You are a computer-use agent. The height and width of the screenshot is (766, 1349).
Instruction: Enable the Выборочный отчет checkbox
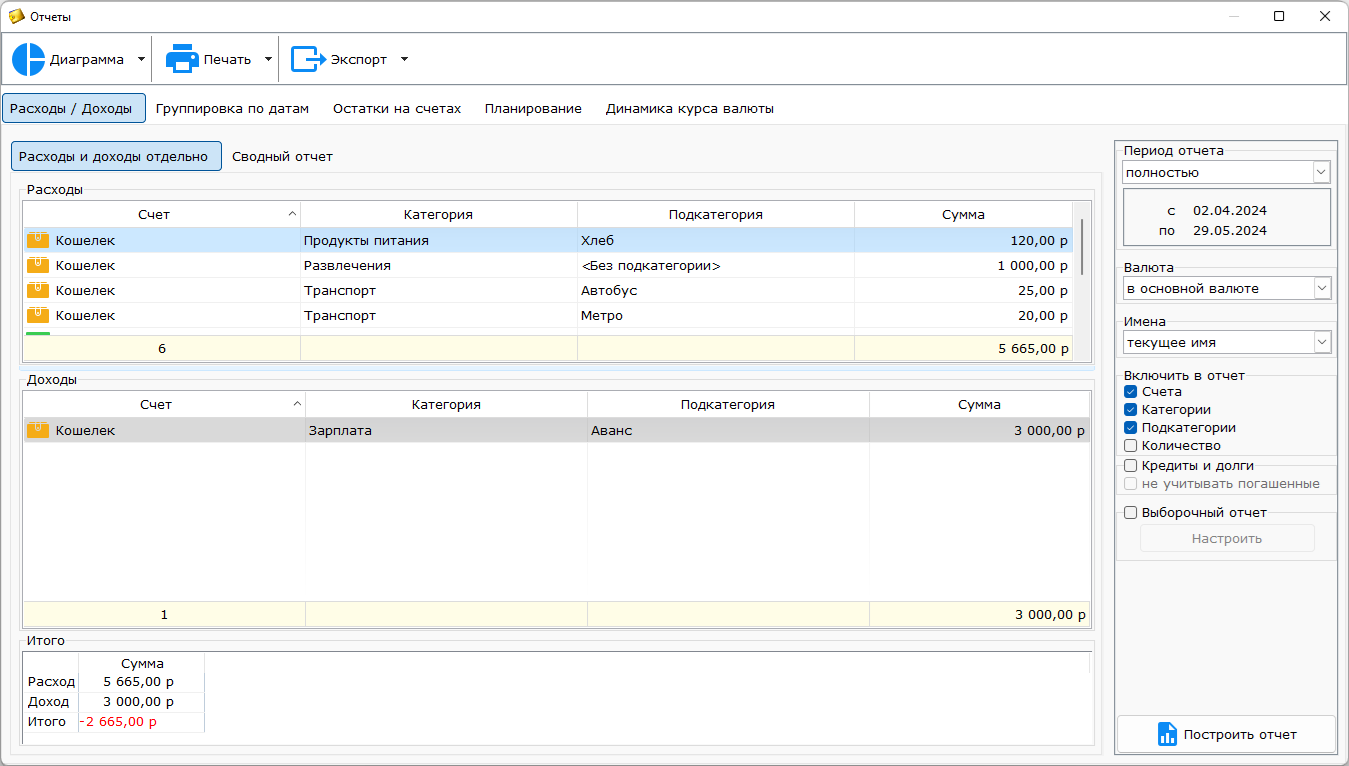click(1131, 513)
